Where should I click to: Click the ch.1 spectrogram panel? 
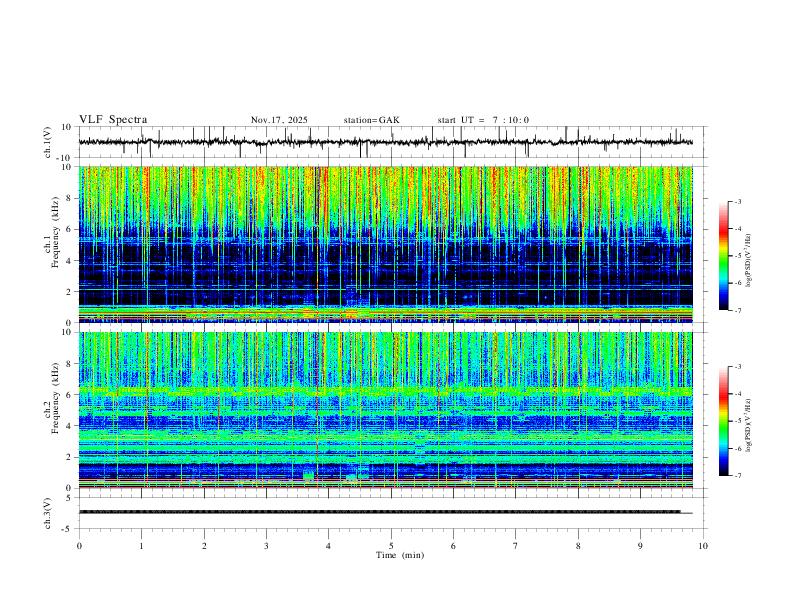(x=385, y=244)
